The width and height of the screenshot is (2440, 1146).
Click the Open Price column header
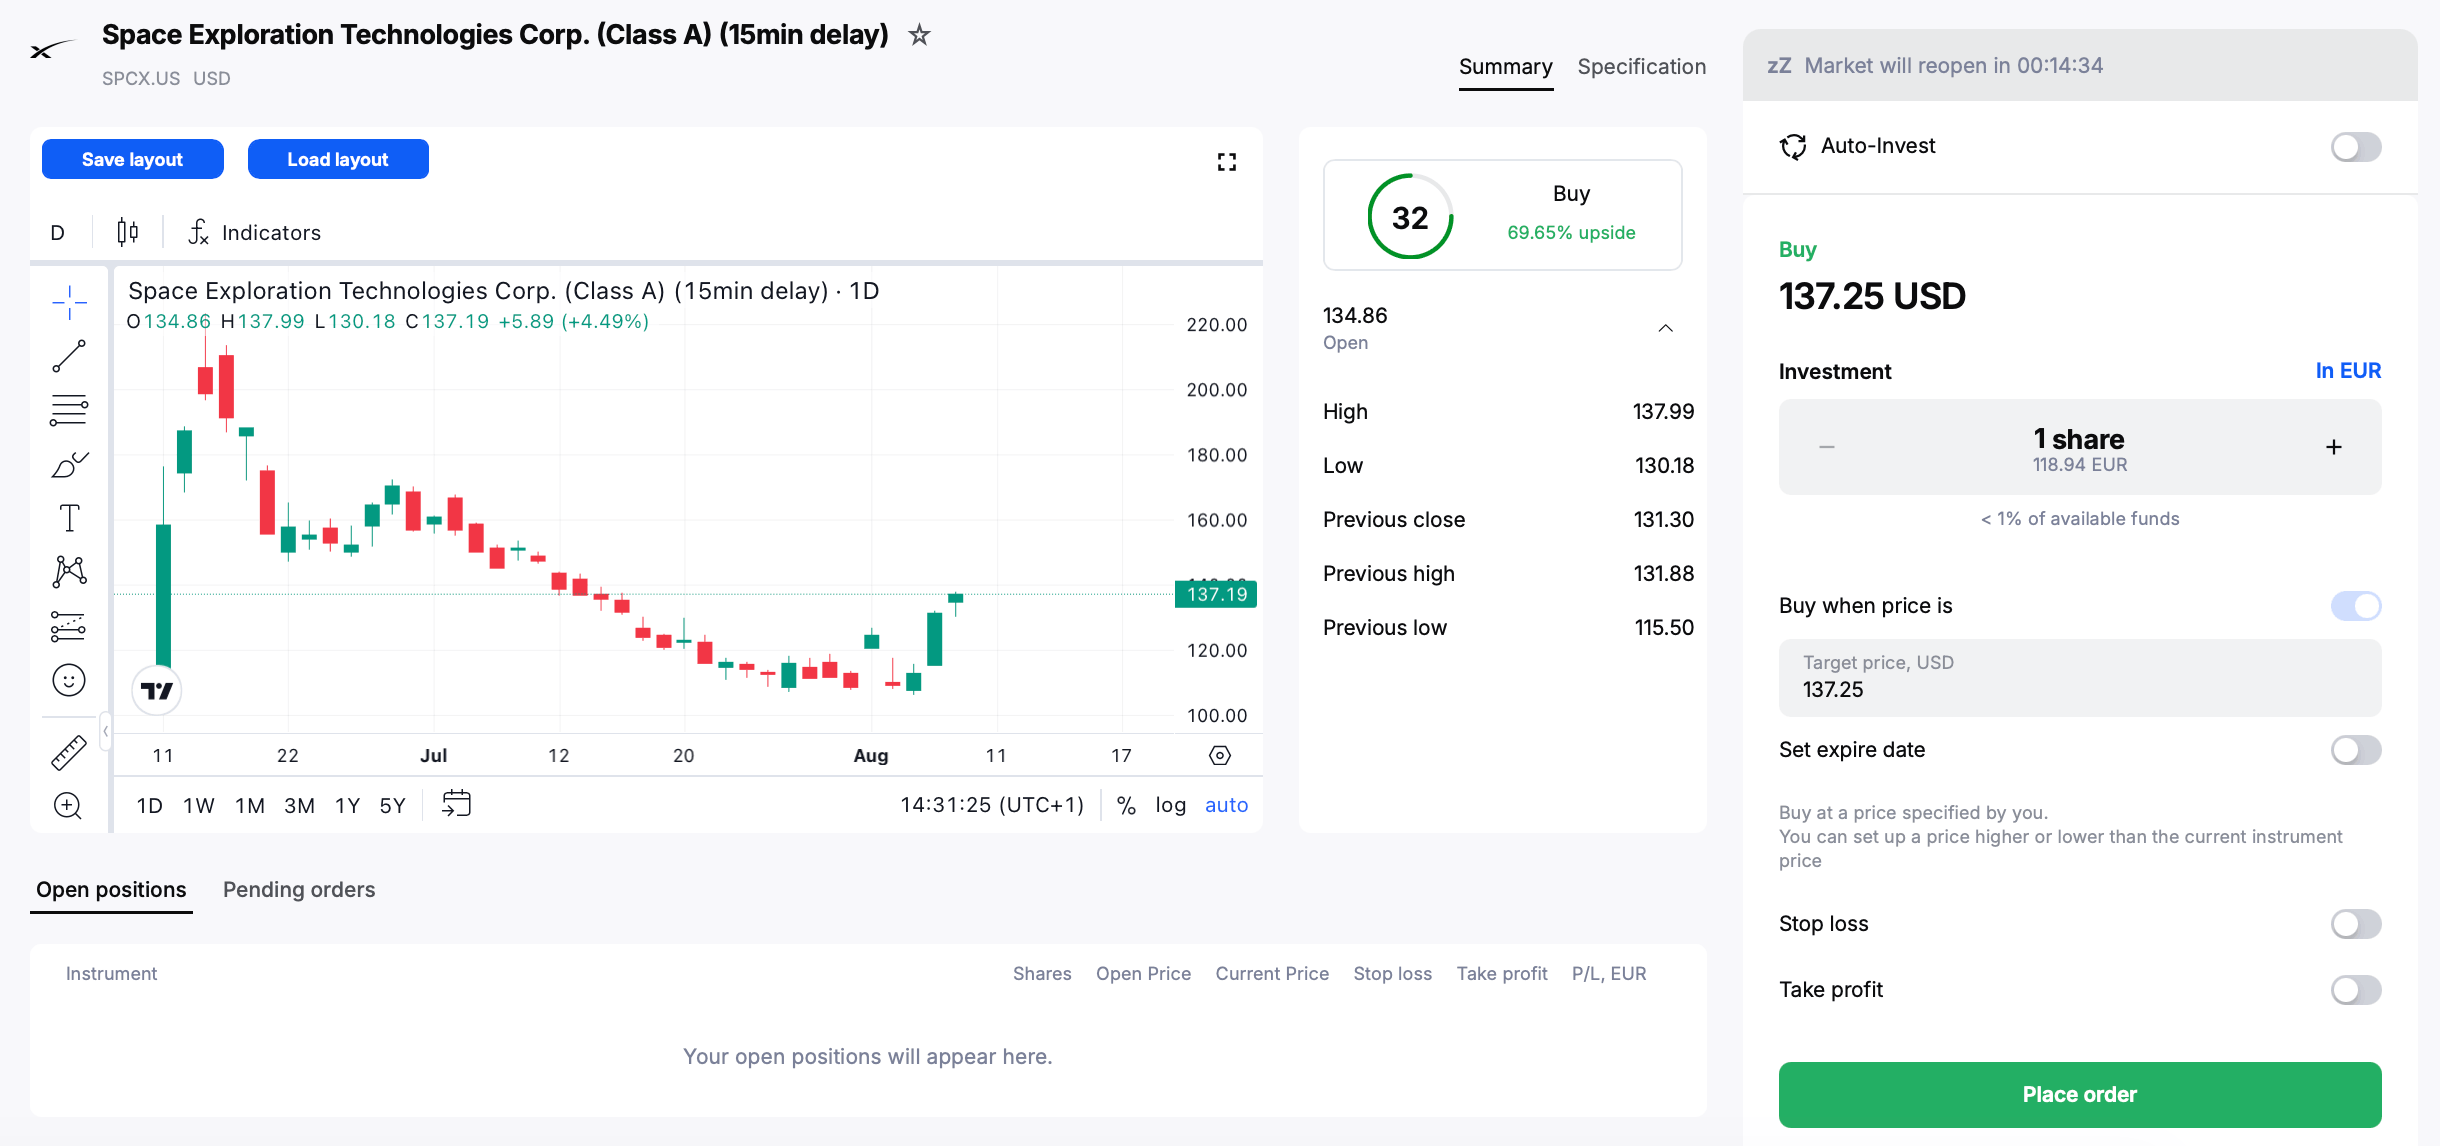click(1143, 974)
